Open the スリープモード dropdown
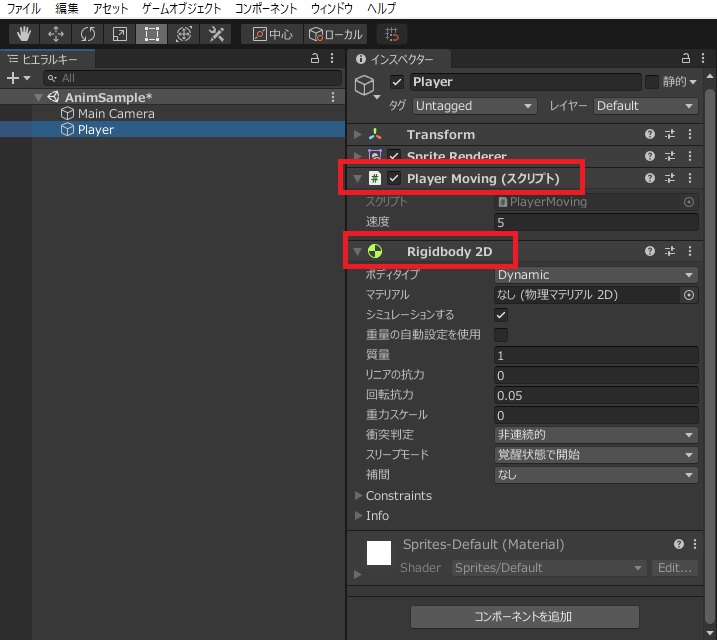The height and width of the screenshot is (640, 717). point(596,455)
